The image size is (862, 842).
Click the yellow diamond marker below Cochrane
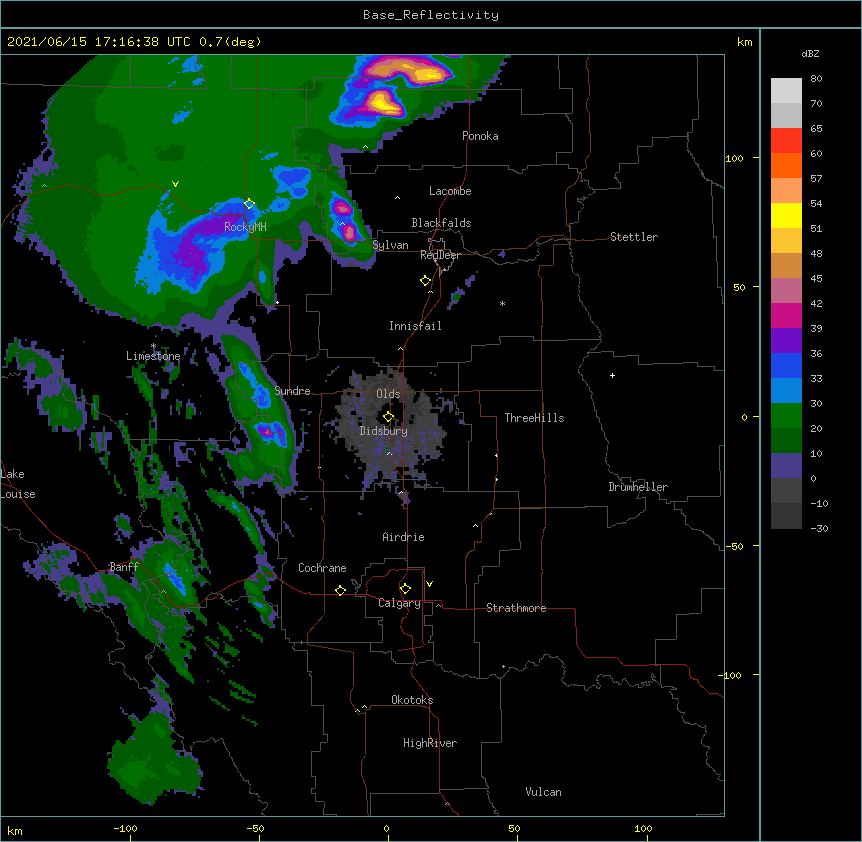pyautogui.click(x=340, y=590)
